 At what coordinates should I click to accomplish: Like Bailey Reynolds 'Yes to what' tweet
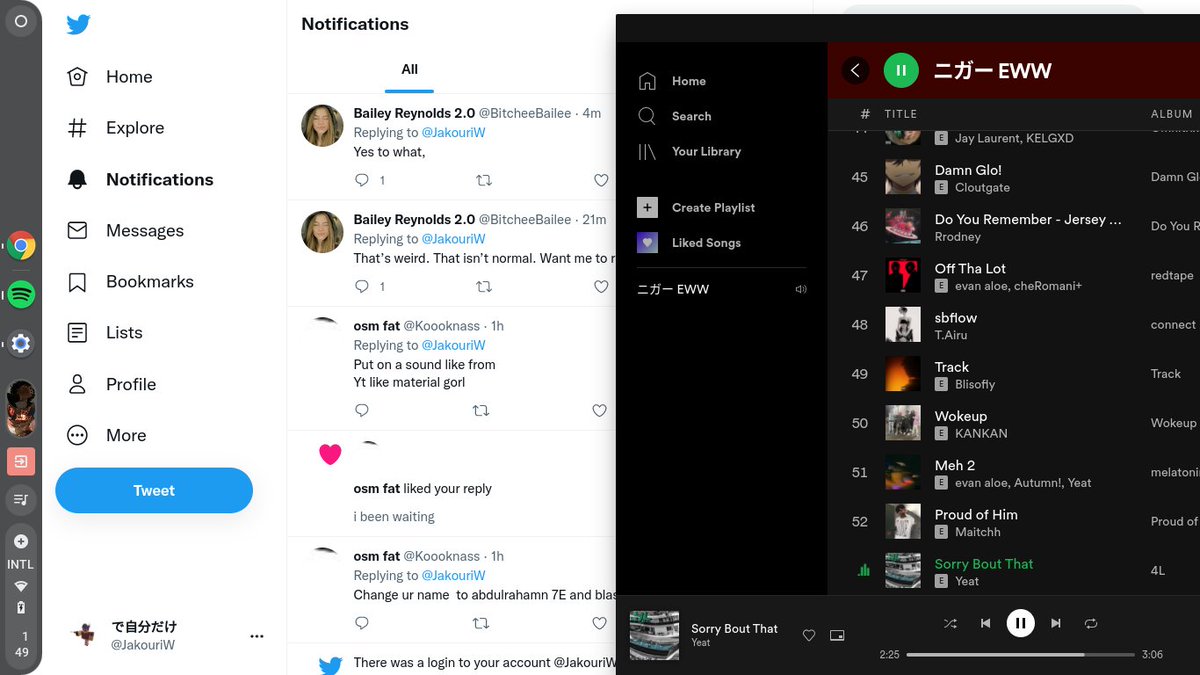[601, 180]
